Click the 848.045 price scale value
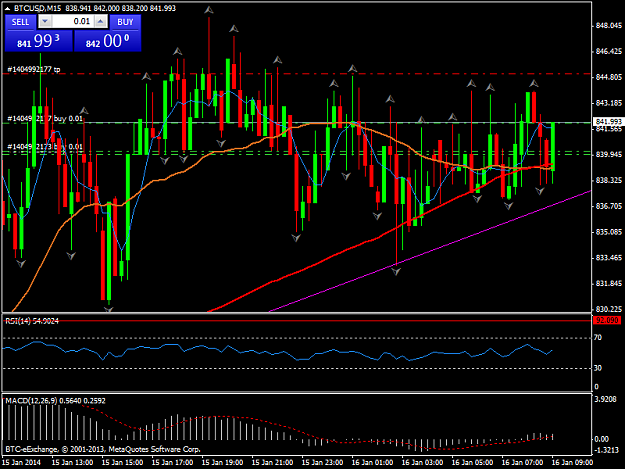 609,26
